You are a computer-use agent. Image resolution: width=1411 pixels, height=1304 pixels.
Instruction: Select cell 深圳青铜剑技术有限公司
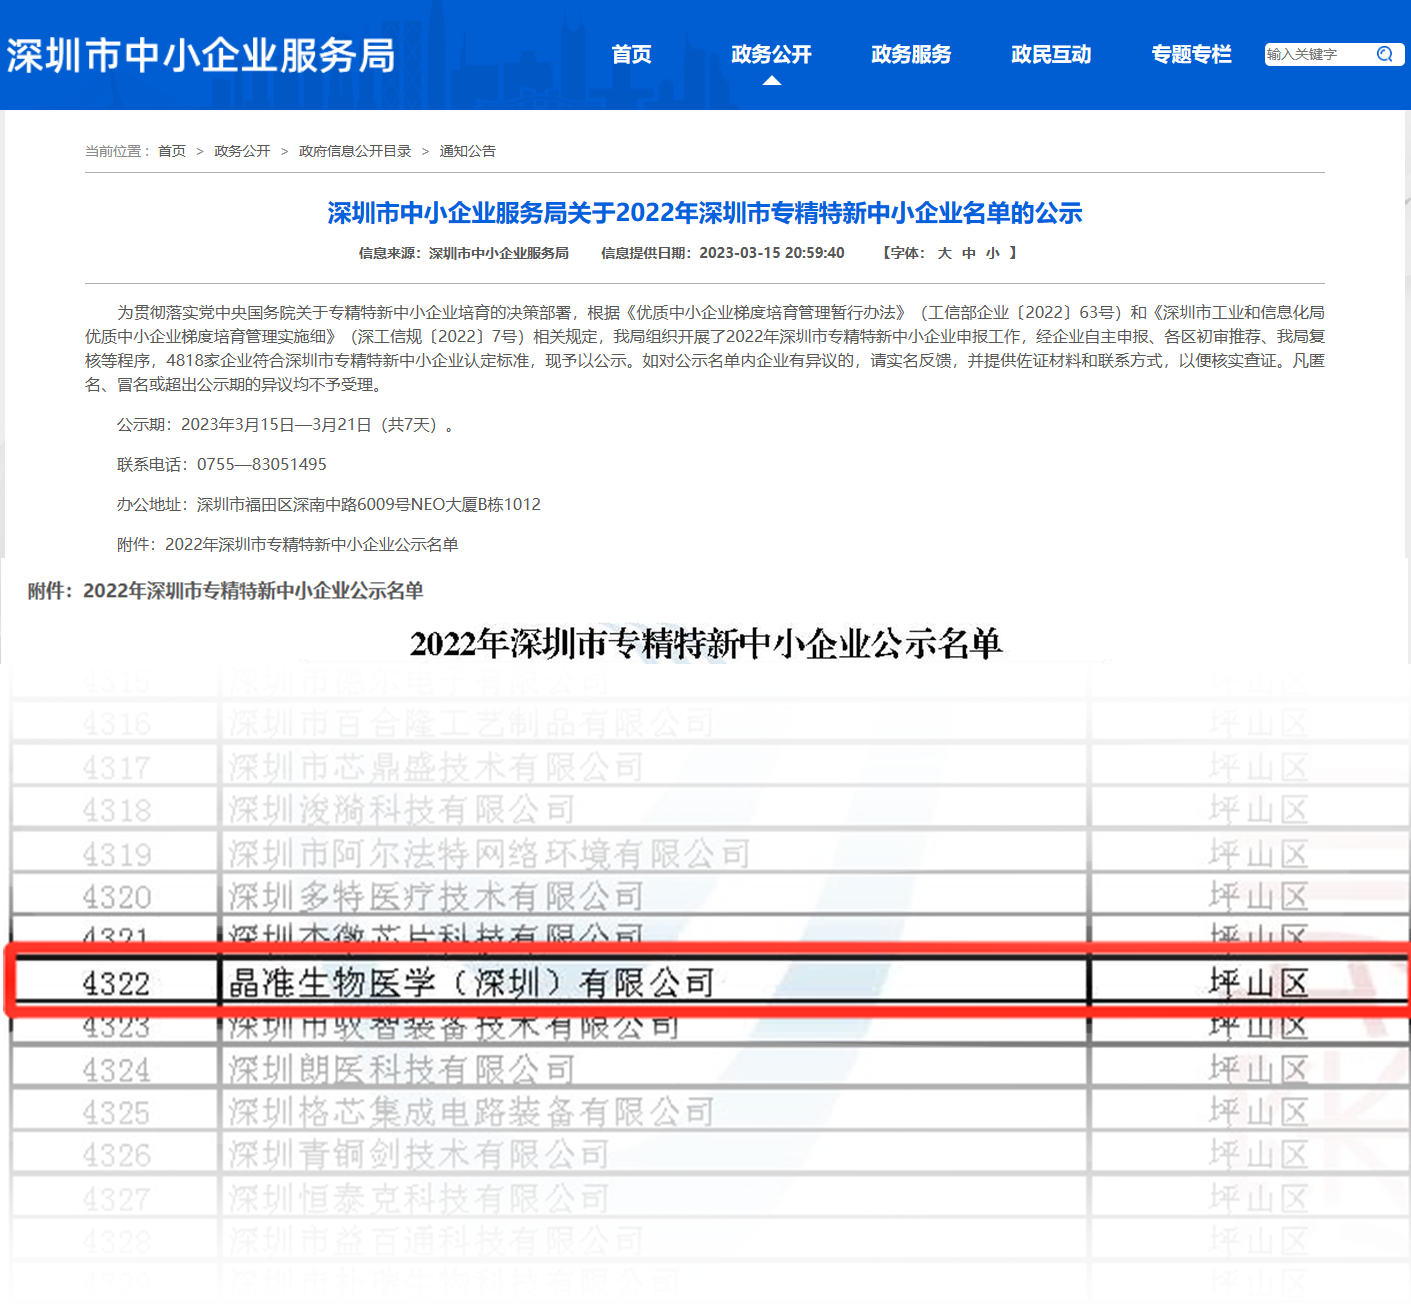point(654,1155)
